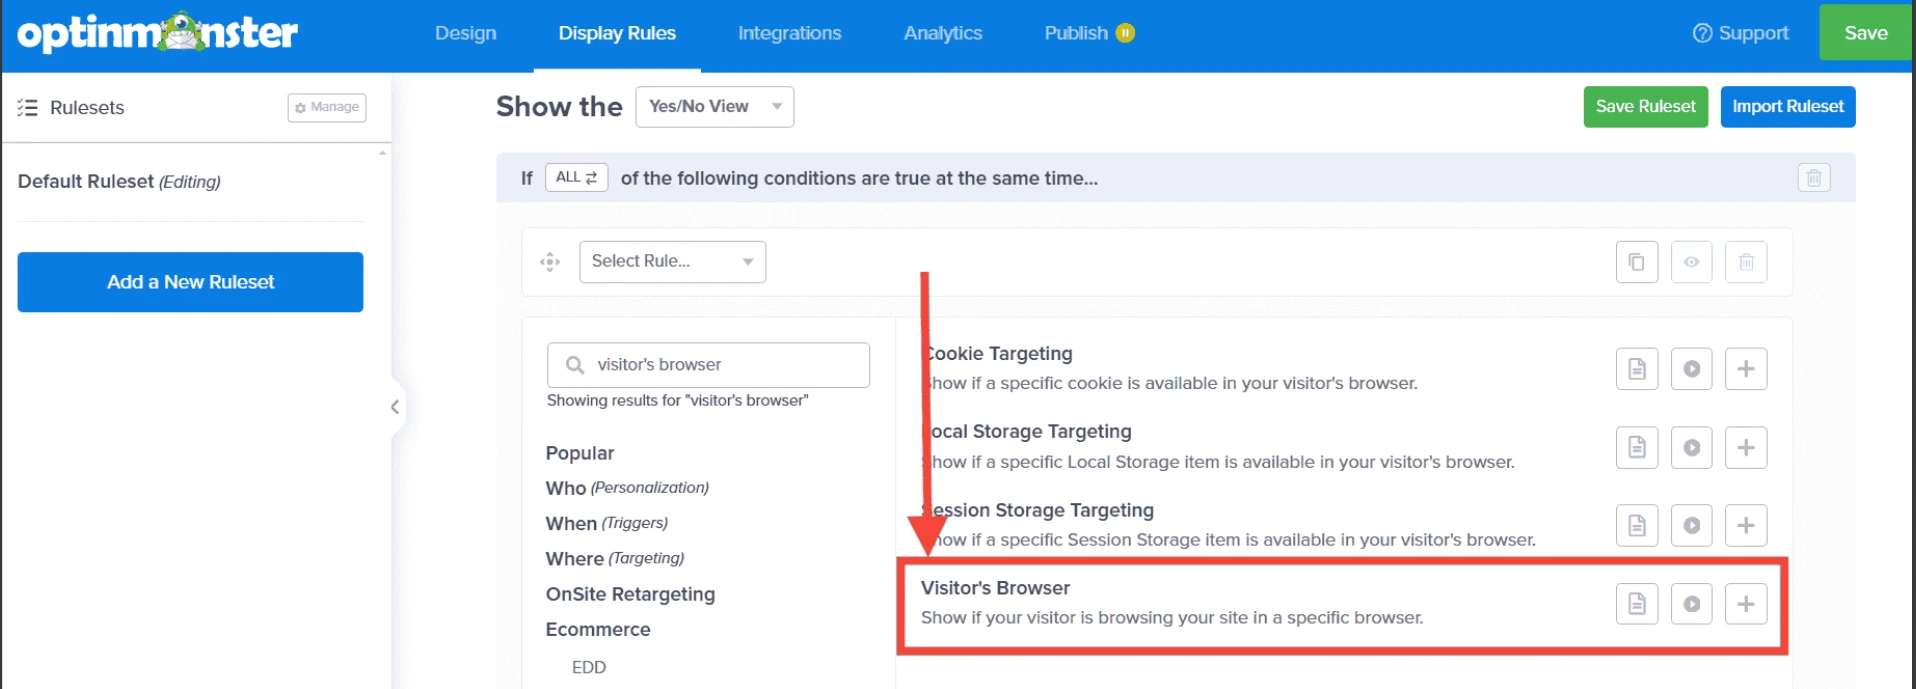The height and width of the screenshot is (689, 1916).
Task: Click the rule drag handle icon
Action: pyautogui.click(x=550, y=262)
